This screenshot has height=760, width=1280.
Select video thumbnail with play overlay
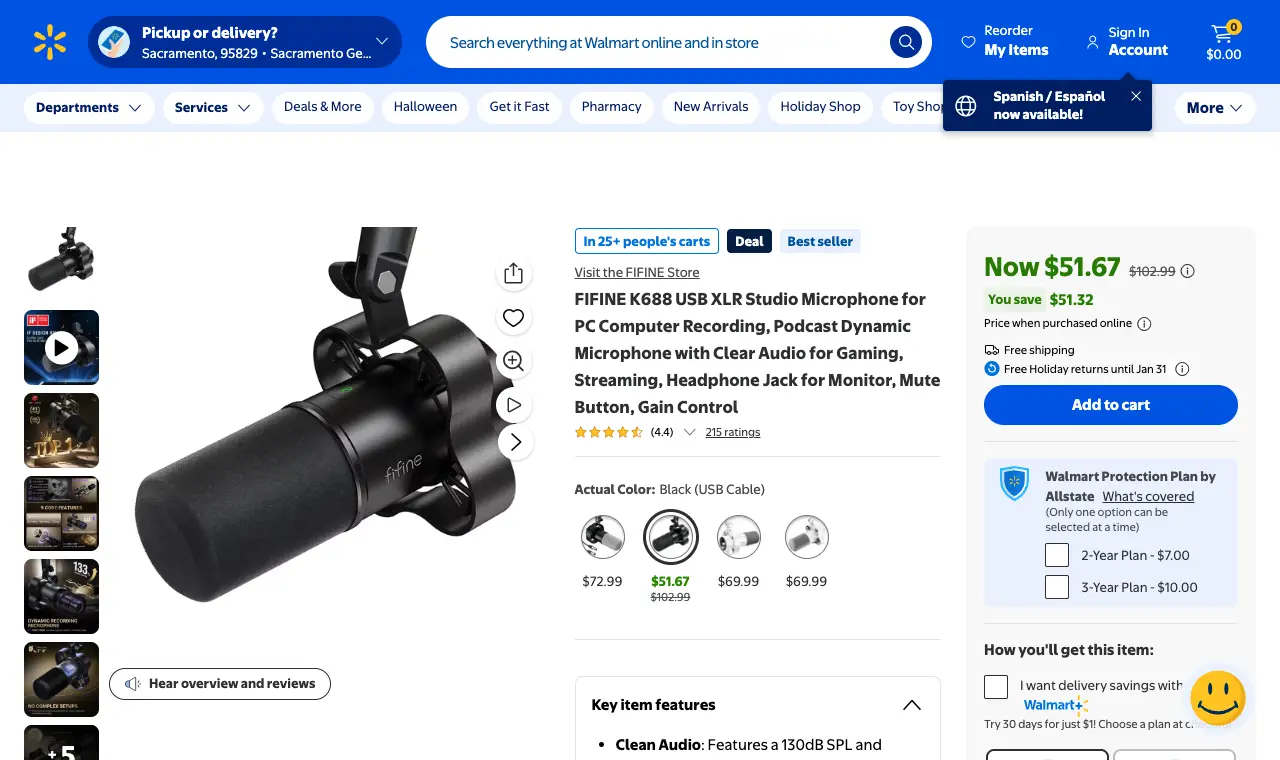pos(61,347)
